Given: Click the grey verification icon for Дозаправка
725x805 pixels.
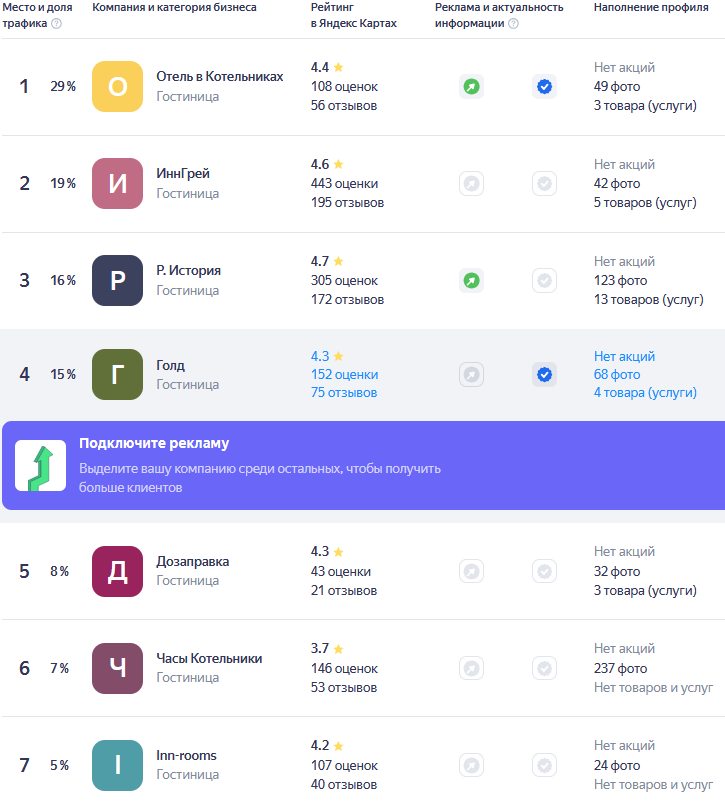Looking at the screenshot, I should (544, 571).
